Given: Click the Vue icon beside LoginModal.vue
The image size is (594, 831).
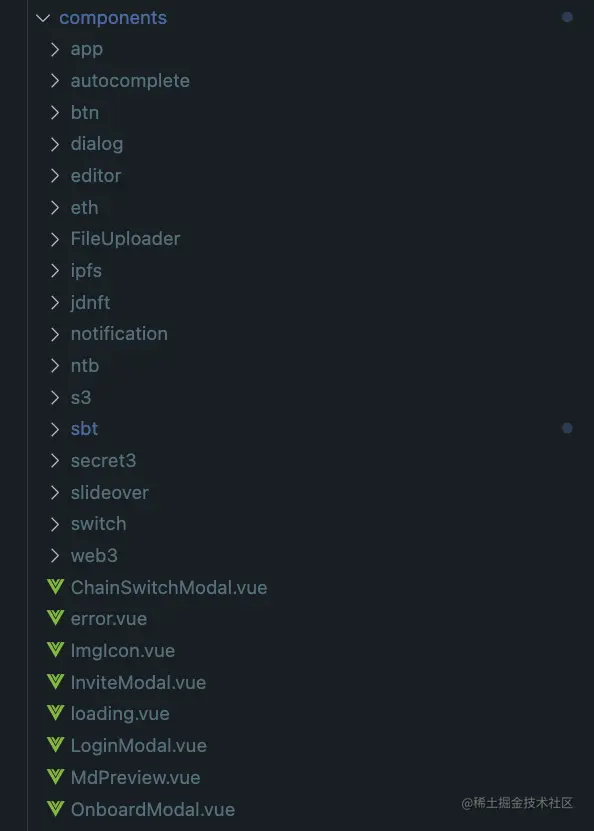Looking at the screenshot, I should (56, 745).
